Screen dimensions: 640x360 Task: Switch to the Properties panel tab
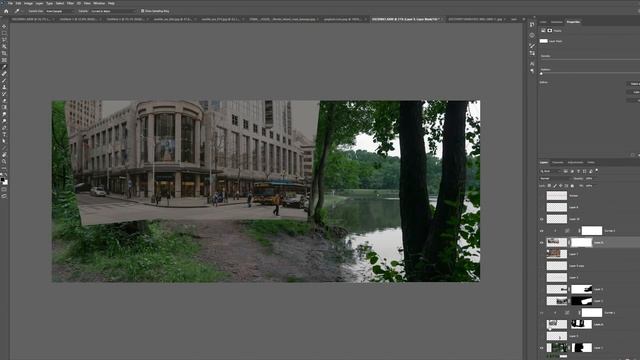pos(573,22)
